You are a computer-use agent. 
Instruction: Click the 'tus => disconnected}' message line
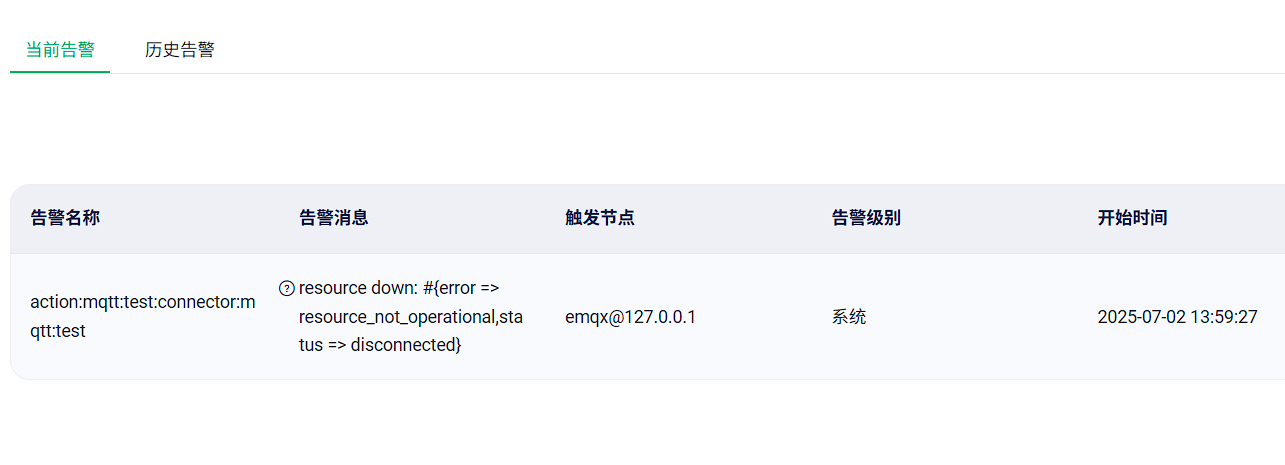(x=380, y=345)
